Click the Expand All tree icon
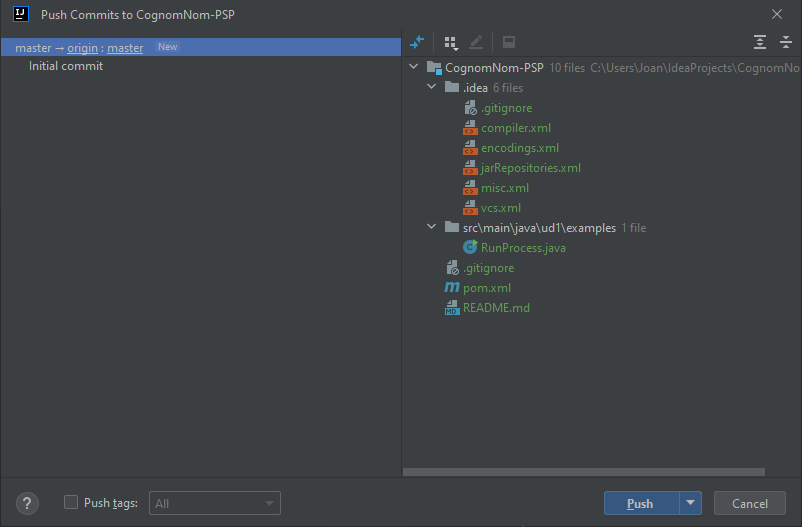This screenshot has width=802, height=527. pyautogui.click(x=760, y=42)
